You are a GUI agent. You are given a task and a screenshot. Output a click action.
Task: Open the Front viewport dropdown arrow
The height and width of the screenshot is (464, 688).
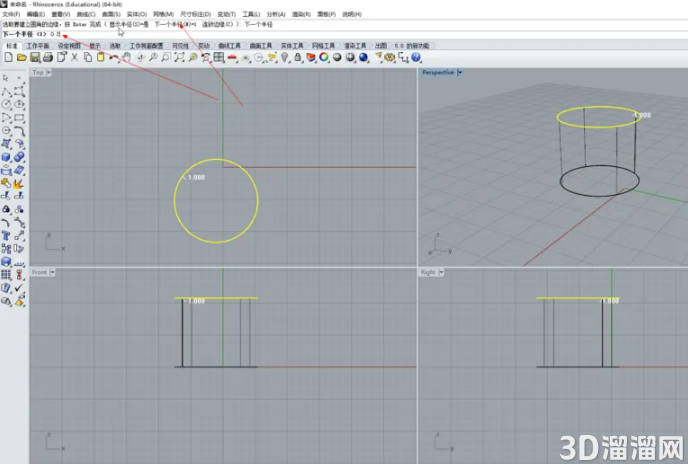click(52, 273)
